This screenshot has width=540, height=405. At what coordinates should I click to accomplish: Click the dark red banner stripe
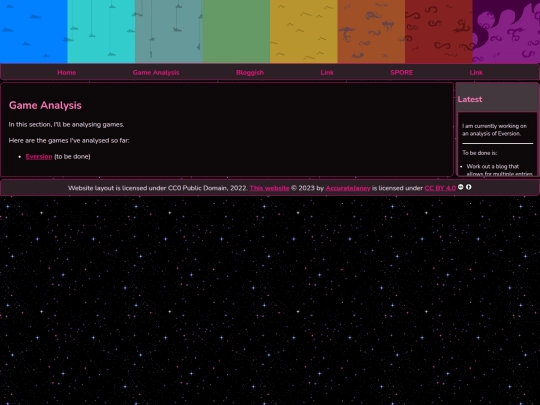[439, 31]
